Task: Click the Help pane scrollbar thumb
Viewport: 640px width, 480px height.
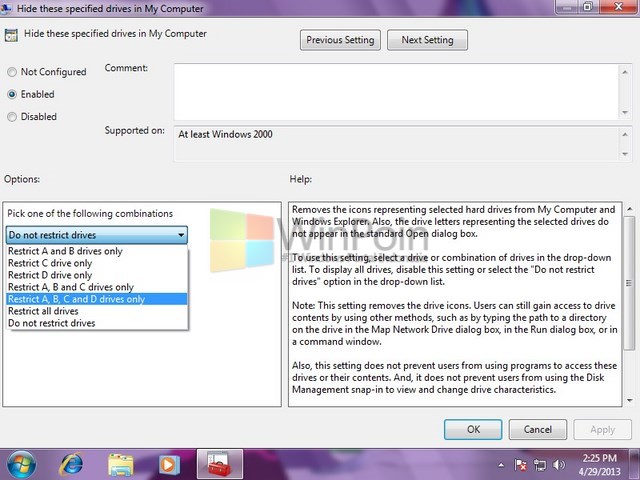Action: click(629, 283)
